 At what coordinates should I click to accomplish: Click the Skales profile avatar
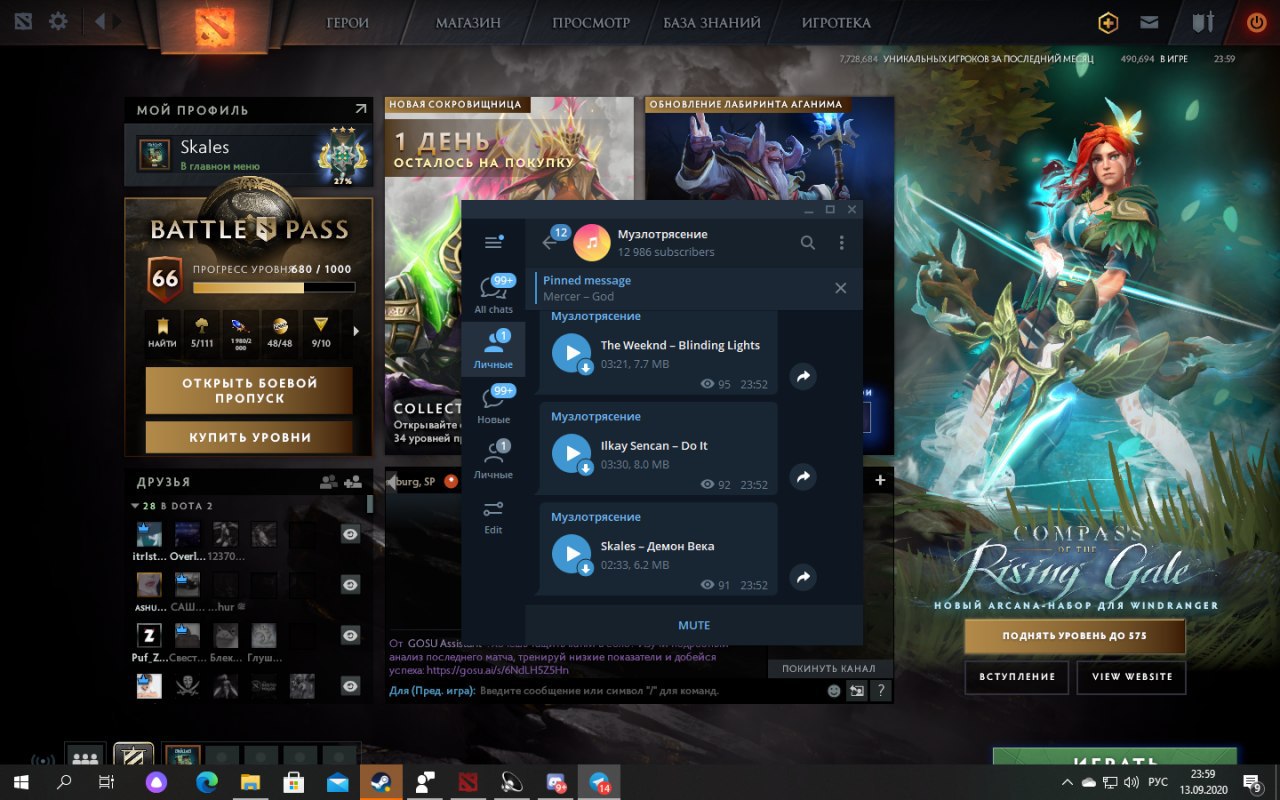[x=154, y=155]
